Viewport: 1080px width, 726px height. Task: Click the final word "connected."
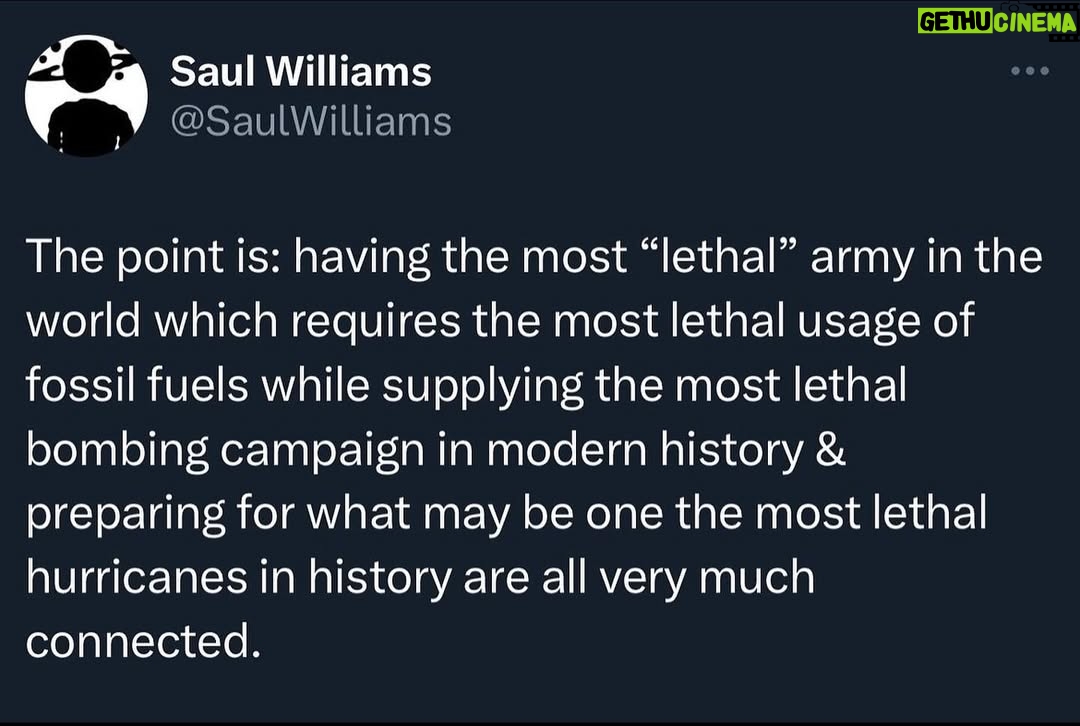pyautogui.click(x=144, y=642)
